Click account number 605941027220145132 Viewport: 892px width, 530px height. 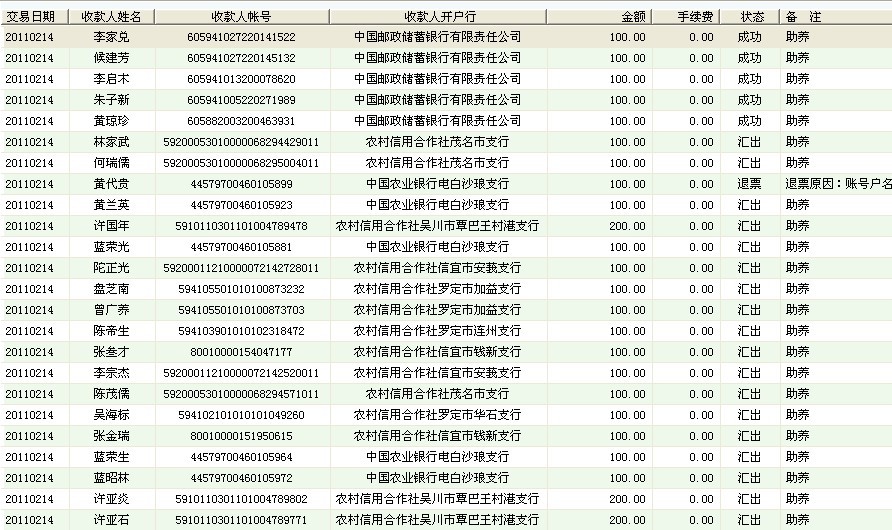coord(241,59)
